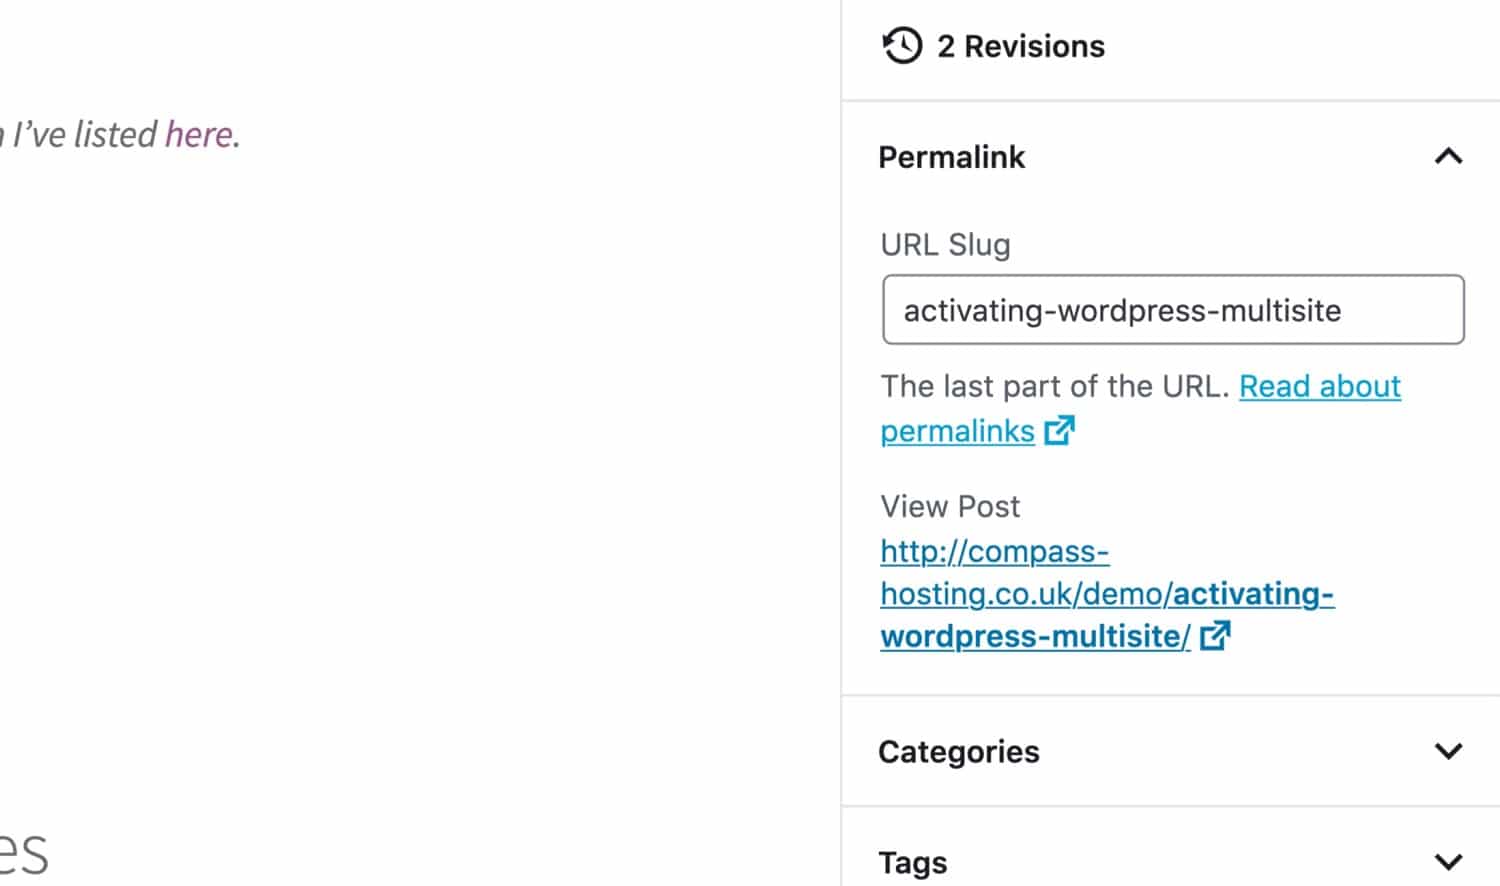Follow the purple 'here' link in the post
This screenshot has height=886, width=1500.
click(x=198, y=135)
